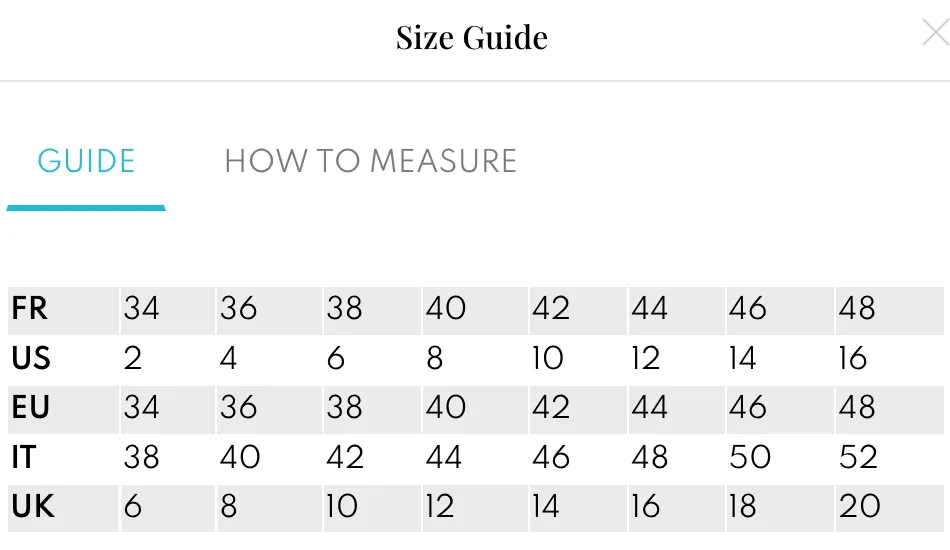The image size is (950, 550).
Task: Click IT size 52 cell
Action: coord(858,457)
